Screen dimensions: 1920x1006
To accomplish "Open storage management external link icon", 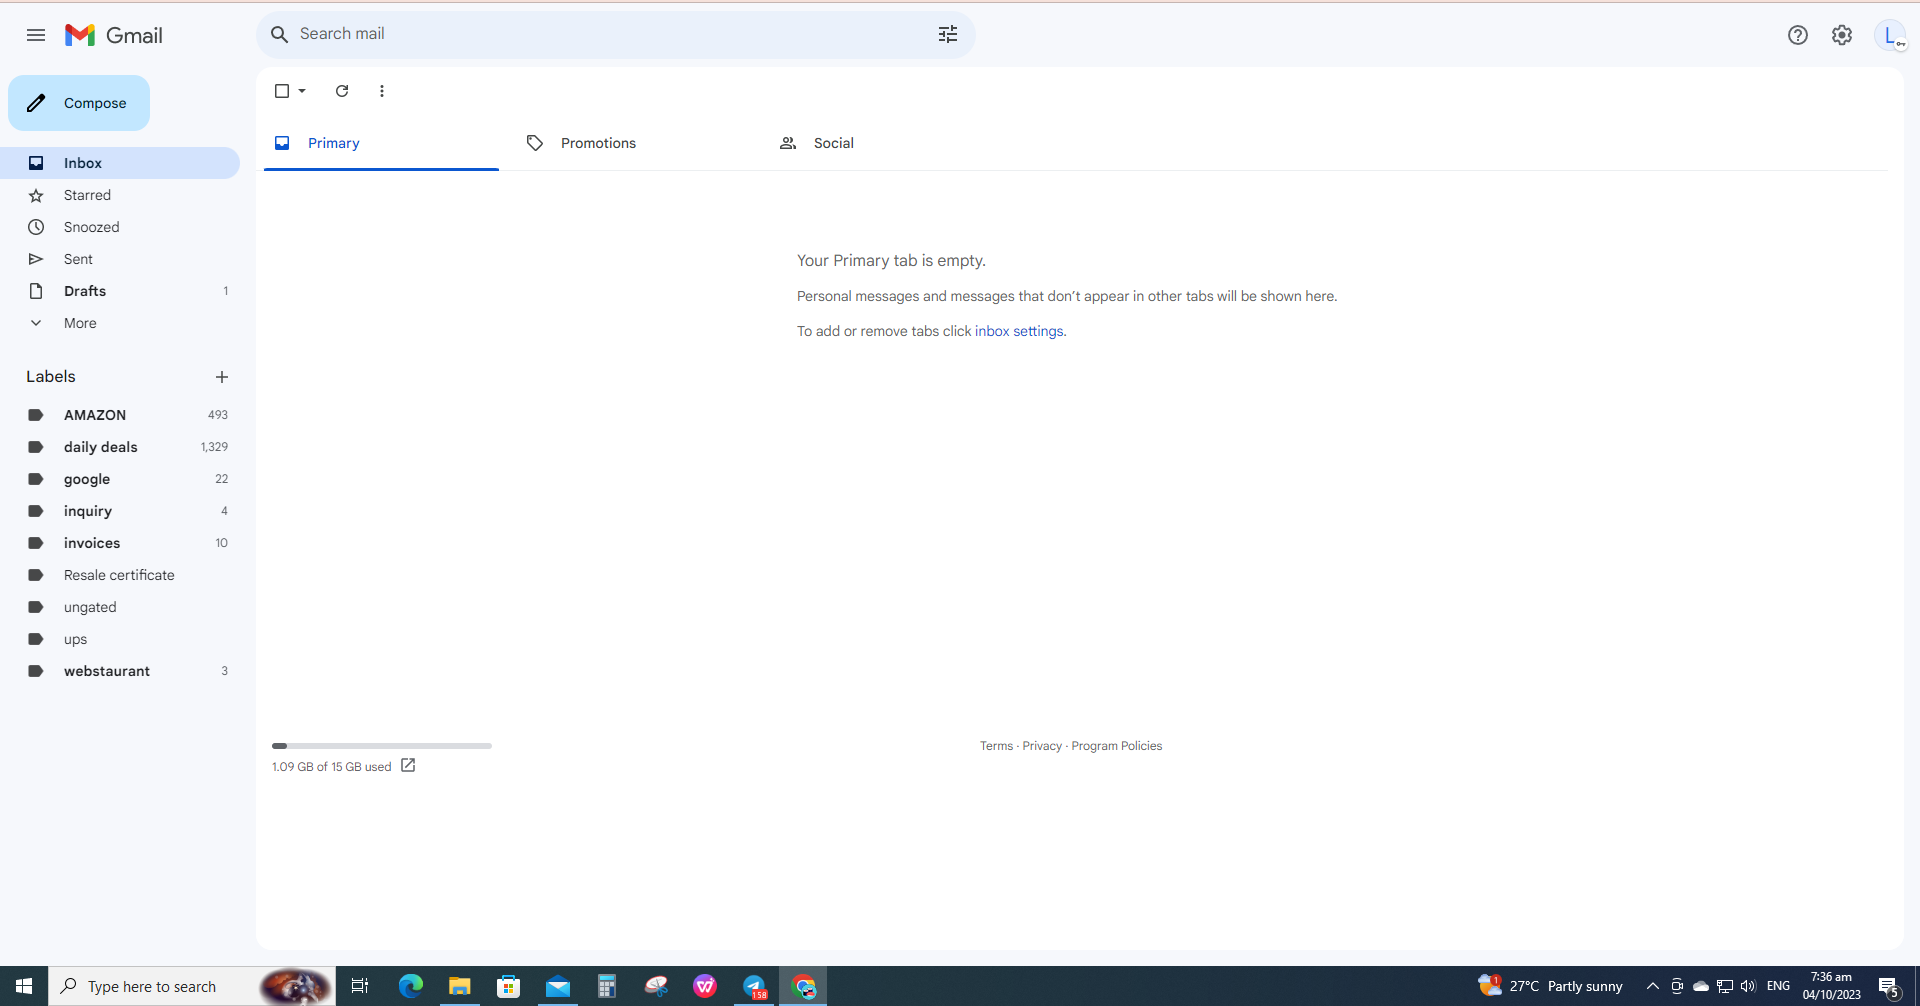I will point(408,765).
